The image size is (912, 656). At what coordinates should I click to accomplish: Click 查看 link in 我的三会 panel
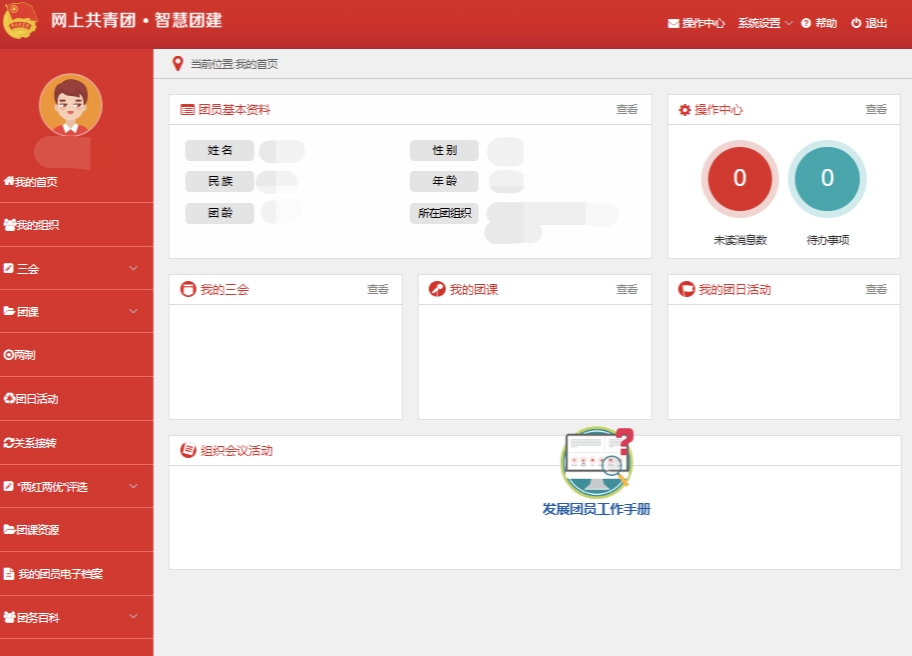[377, 289]
